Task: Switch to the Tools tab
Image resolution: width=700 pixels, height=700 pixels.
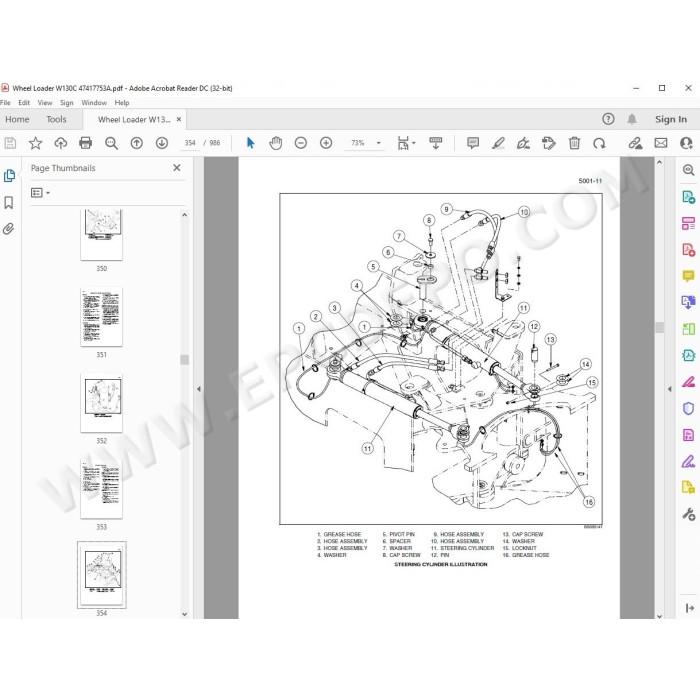Action: (x=56, y=119)
